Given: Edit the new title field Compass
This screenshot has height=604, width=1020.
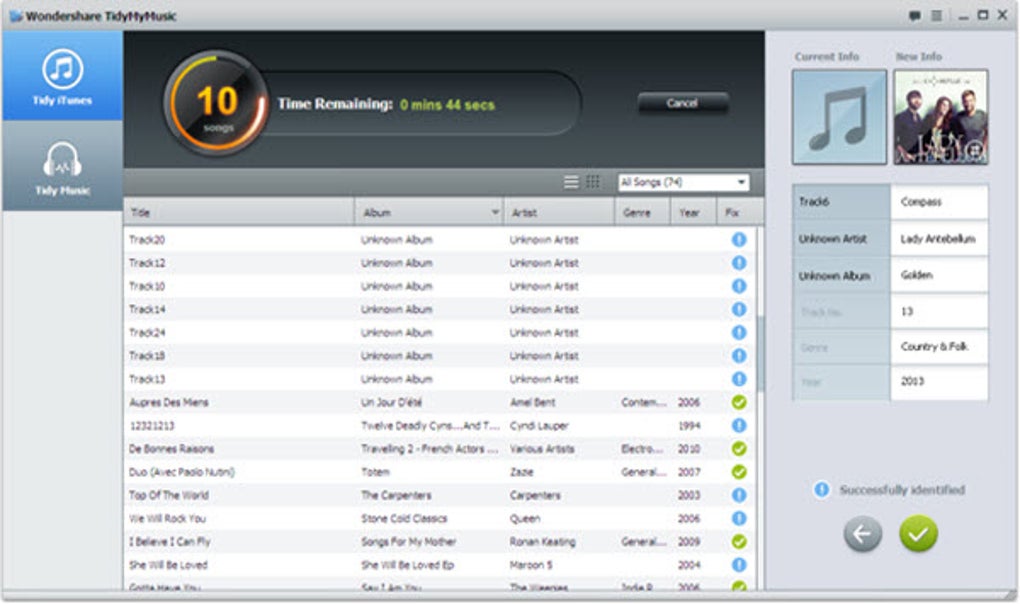Looking at the screenshot, I should (939, 202).
